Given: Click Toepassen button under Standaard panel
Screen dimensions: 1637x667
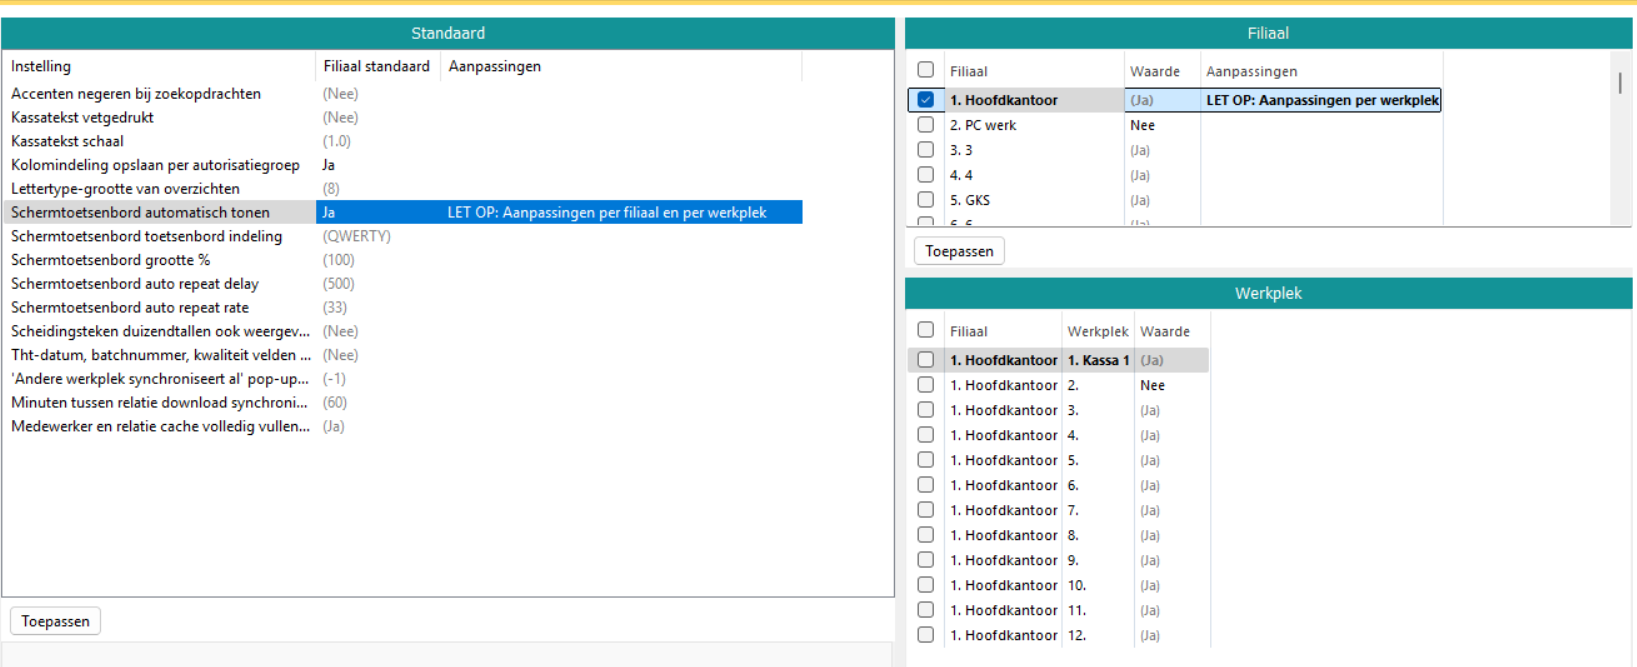Looking at the screenshot, I should (55, 621).
